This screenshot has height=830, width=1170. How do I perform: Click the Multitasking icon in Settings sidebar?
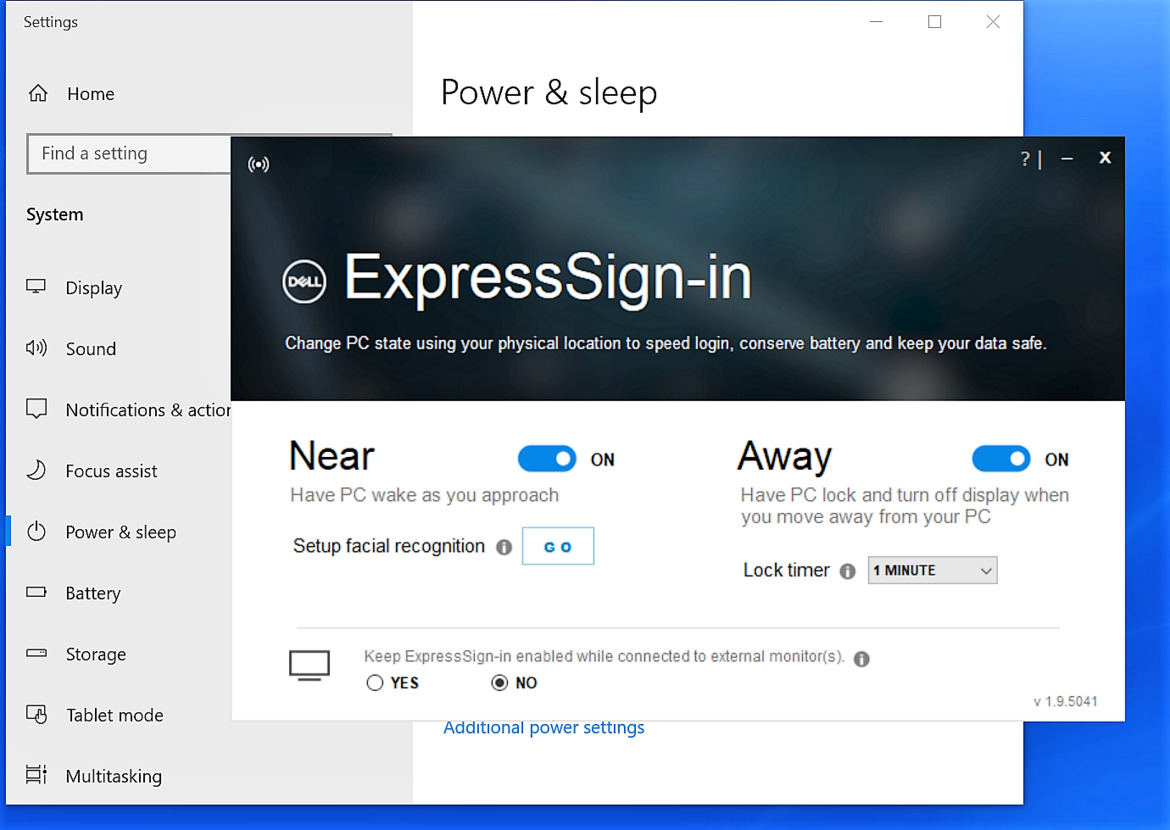37,775
